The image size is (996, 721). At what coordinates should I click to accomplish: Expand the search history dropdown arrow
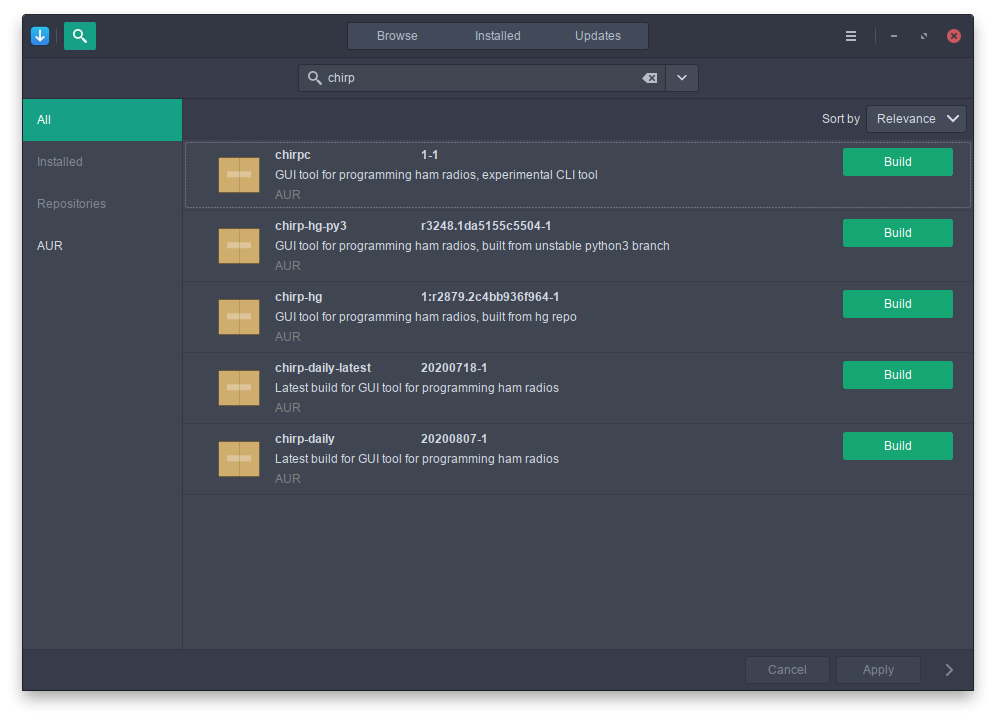[682, 78]
